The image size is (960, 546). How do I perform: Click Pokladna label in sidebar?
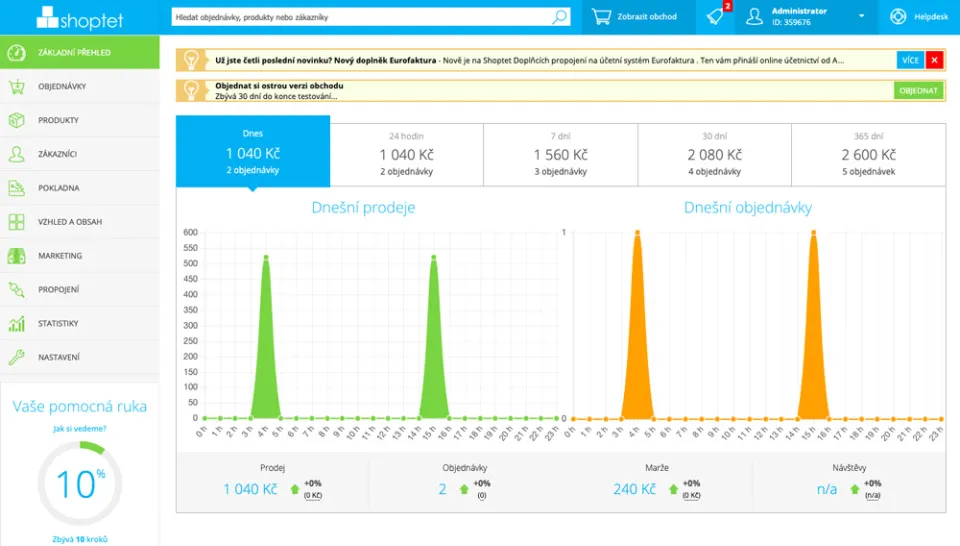59,188
